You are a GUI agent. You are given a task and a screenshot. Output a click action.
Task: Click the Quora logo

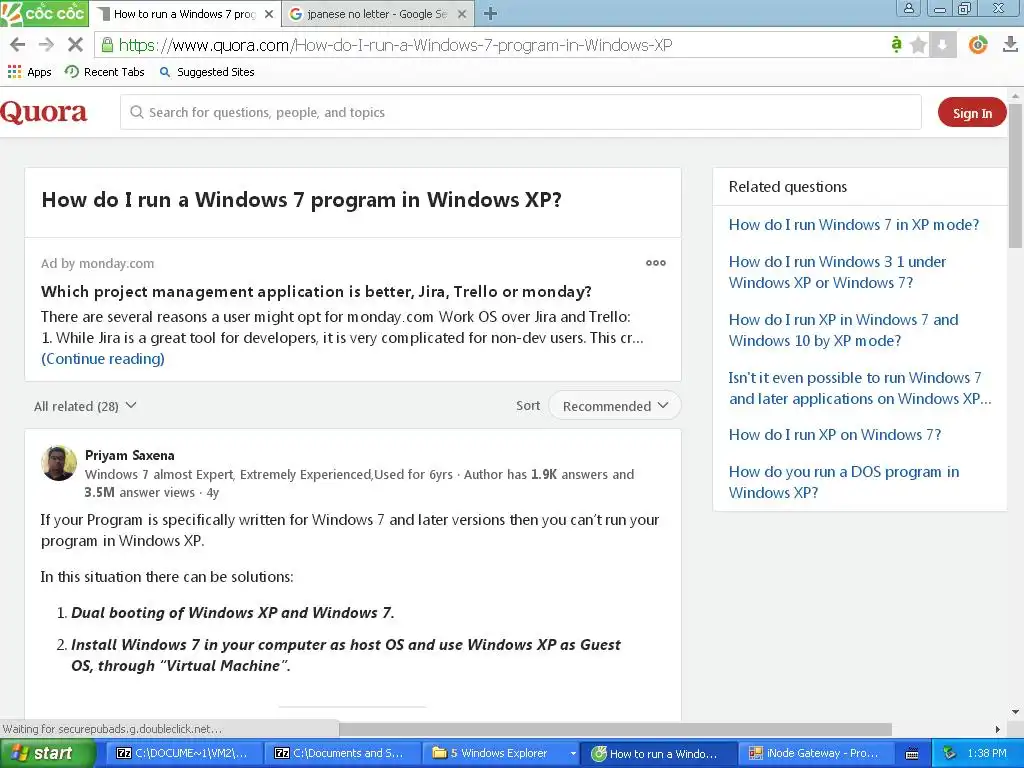(44, 112)
